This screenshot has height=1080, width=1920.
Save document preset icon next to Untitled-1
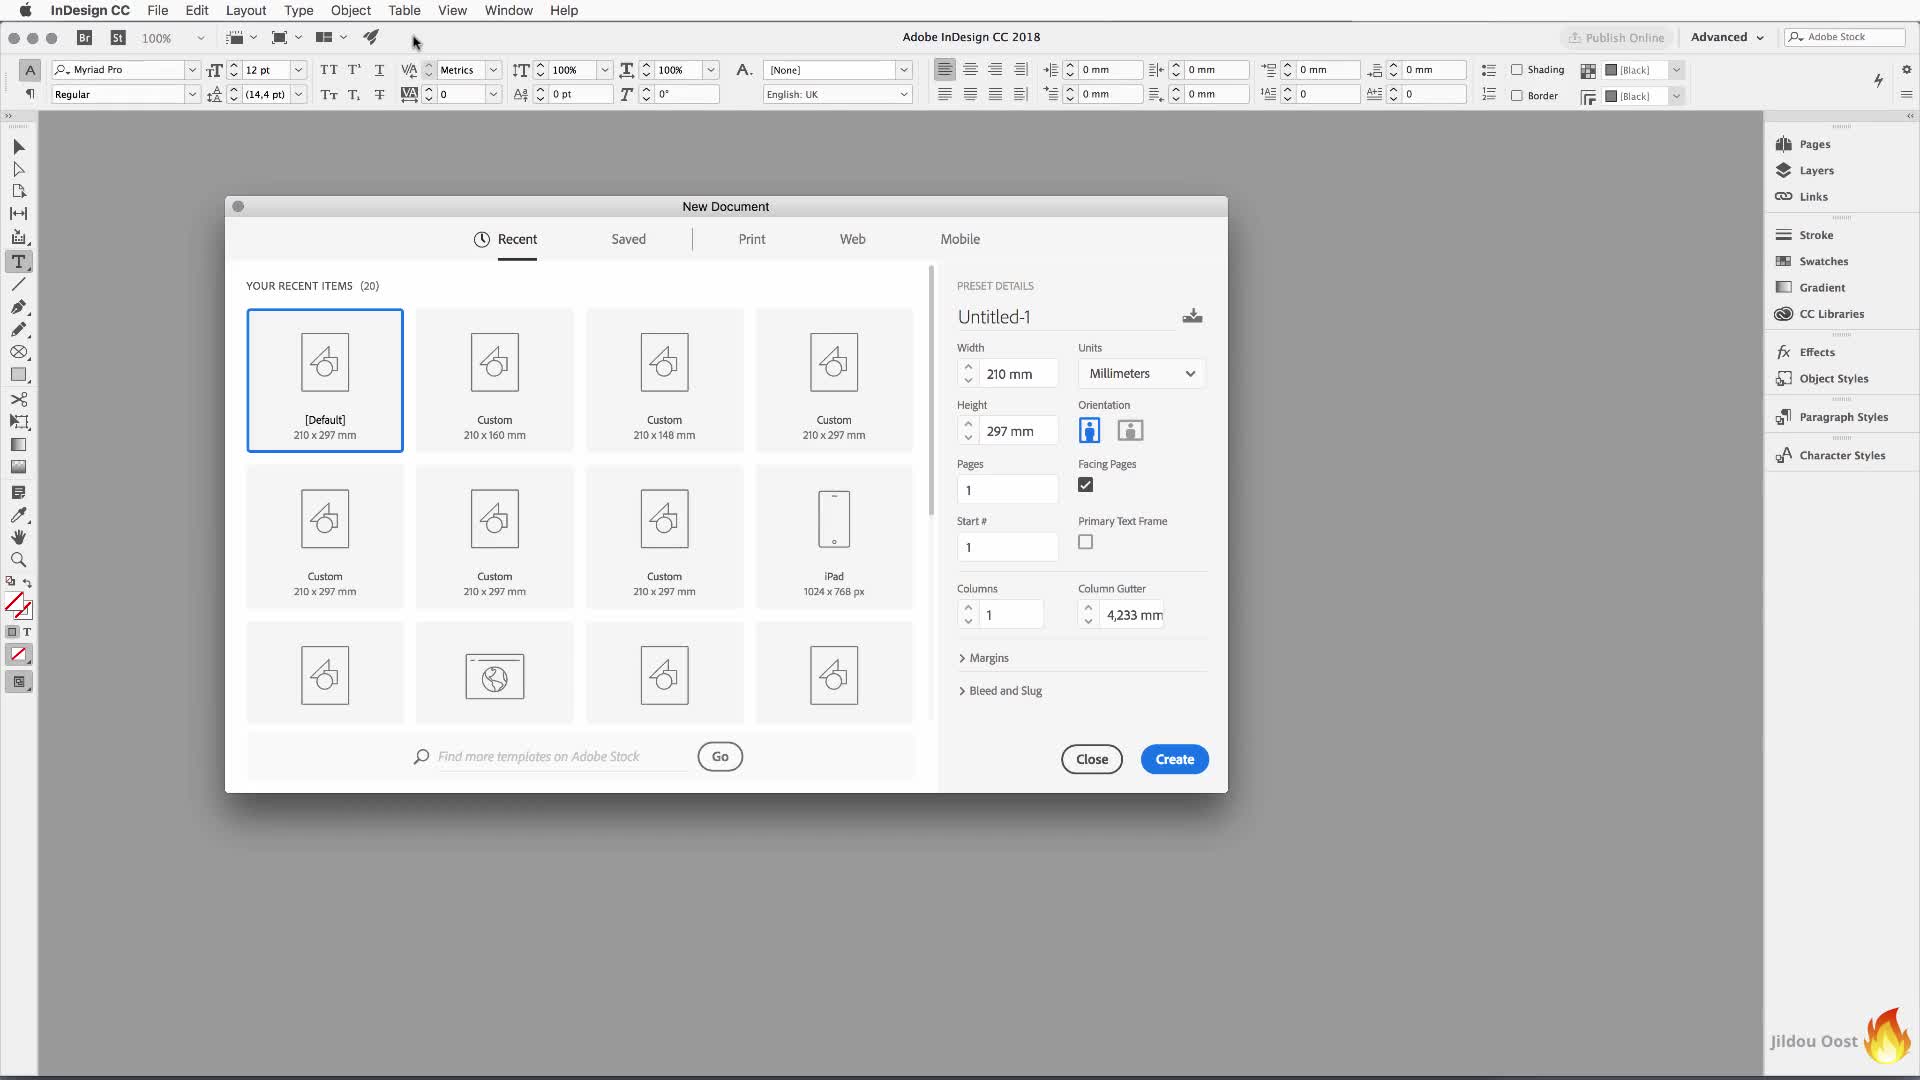pyautogui.click(x=1192, y=316)
